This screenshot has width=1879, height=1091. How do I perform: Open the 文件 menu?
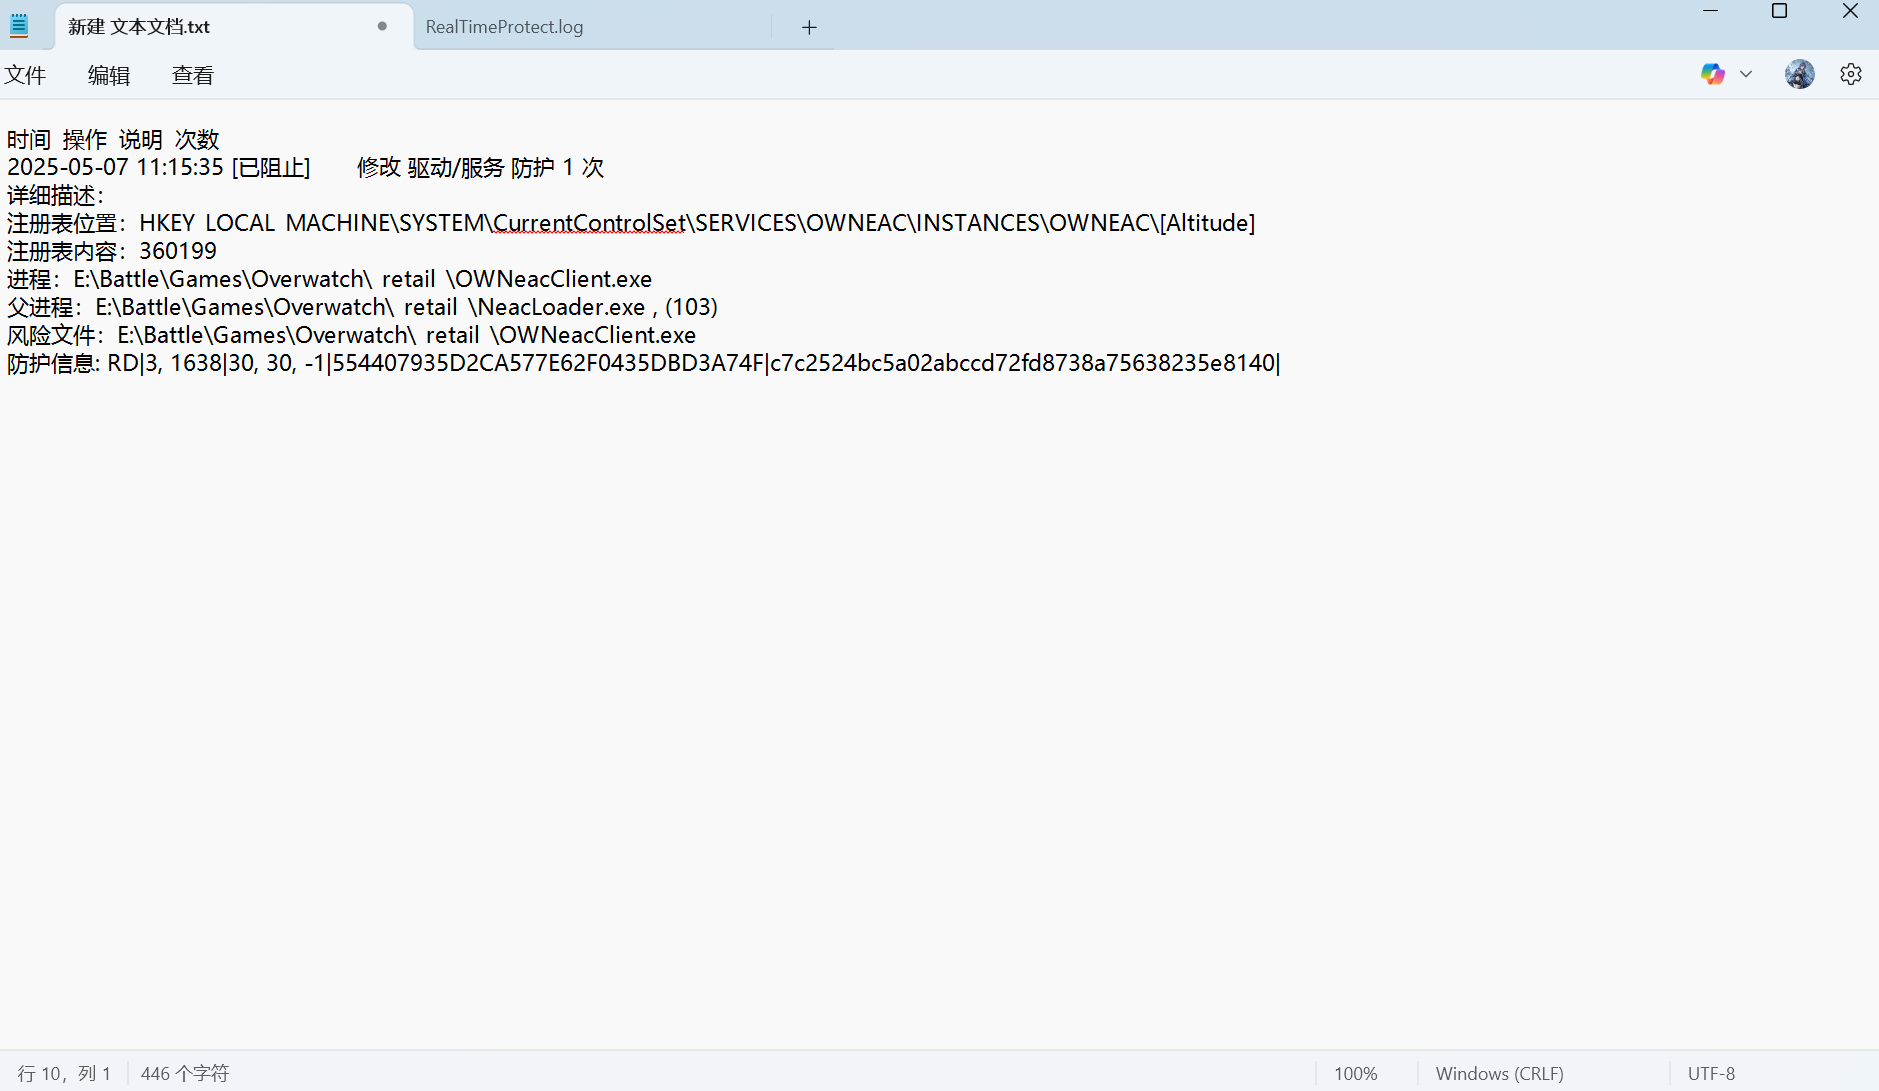(x=26, y=75)
